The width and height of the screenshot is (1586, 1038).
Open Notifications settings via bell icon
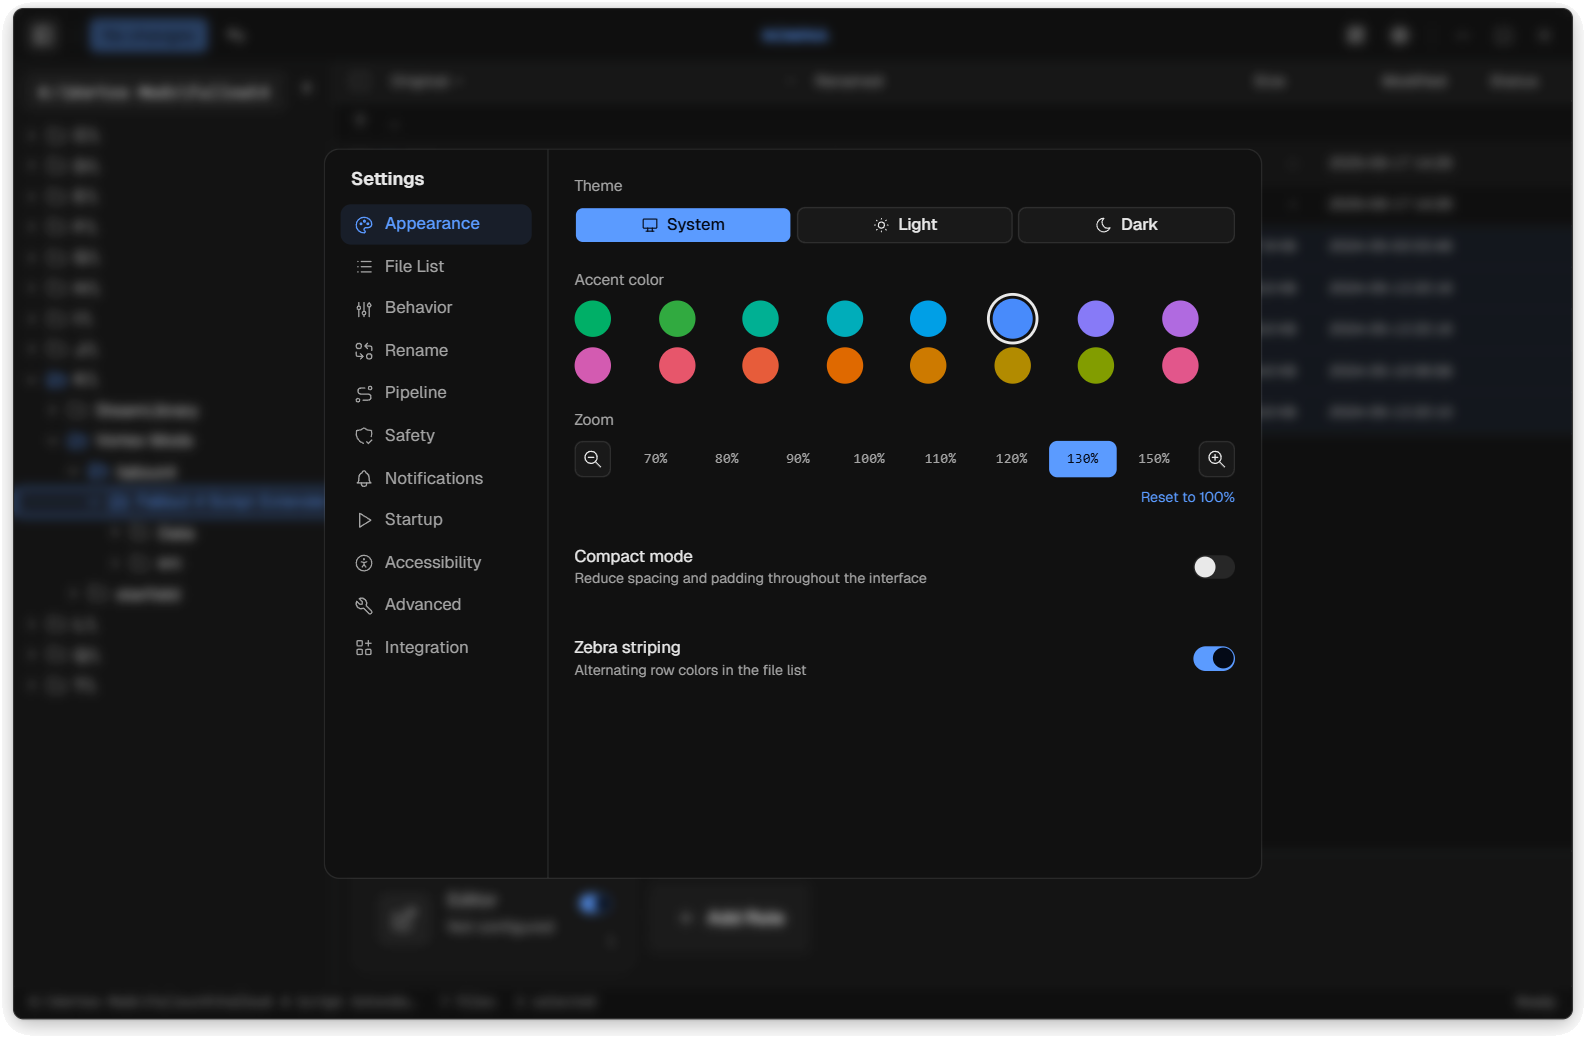tap(364, 479)
